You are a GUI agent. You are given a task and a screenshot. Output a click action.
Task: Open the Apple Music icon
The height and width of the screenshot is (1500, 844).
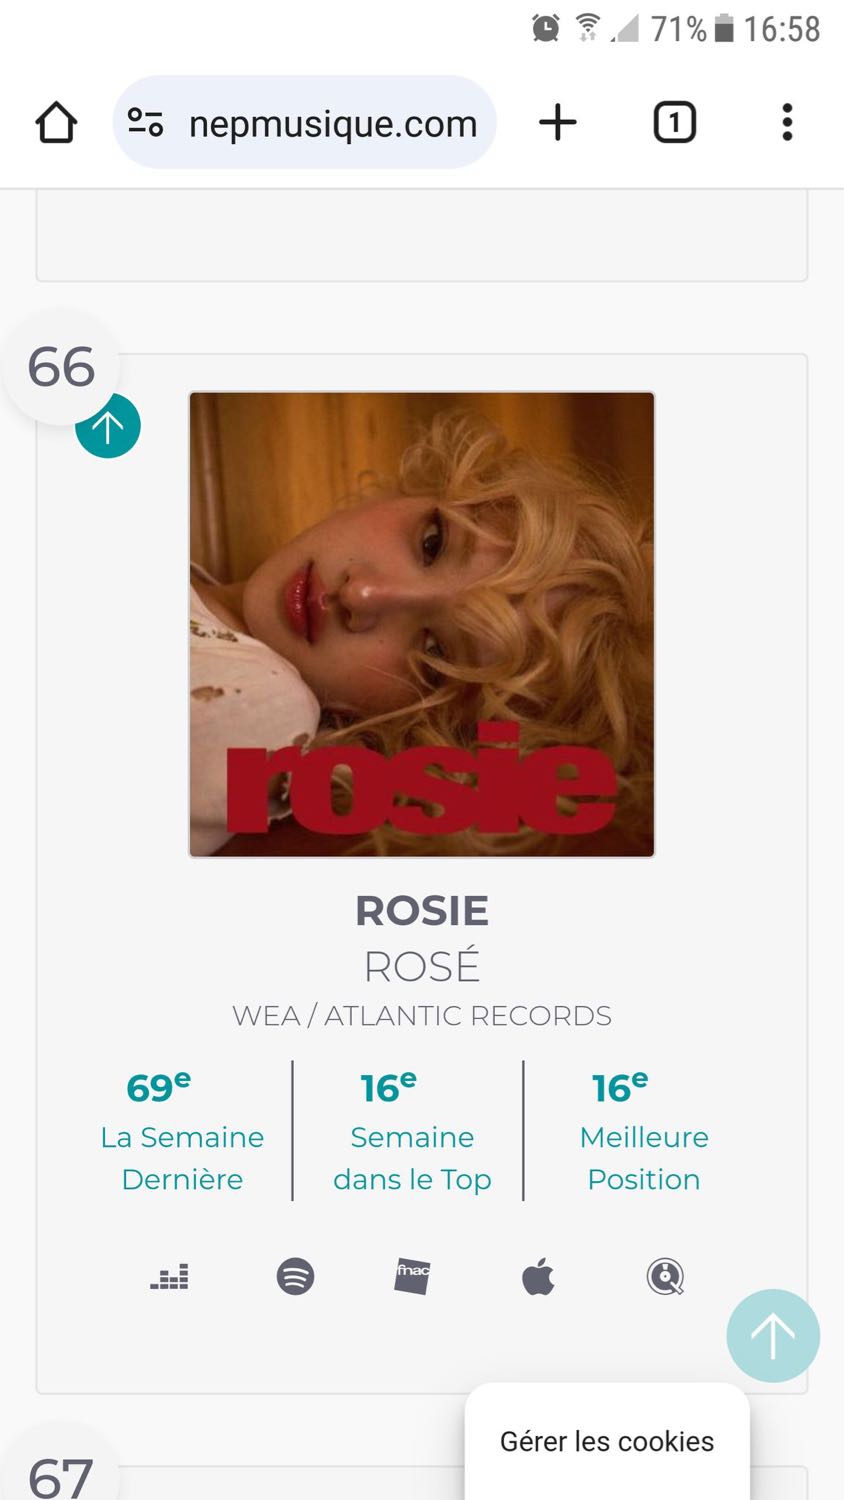click(538, 1277)
